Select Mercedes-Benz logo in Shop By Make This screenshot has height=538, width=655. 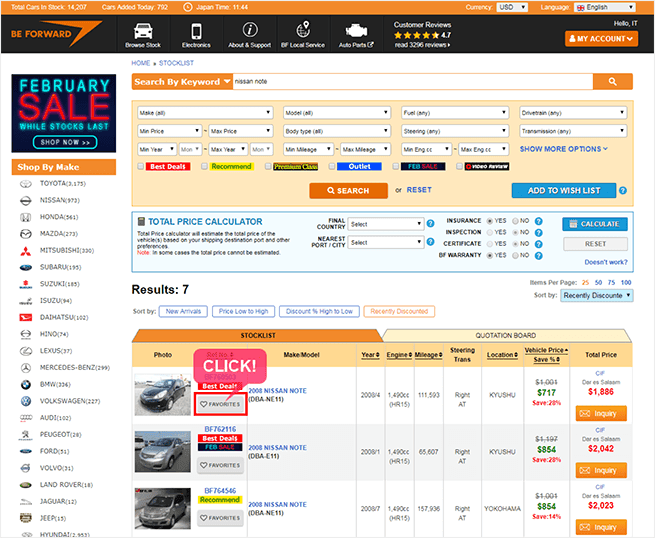coord(26,368)
